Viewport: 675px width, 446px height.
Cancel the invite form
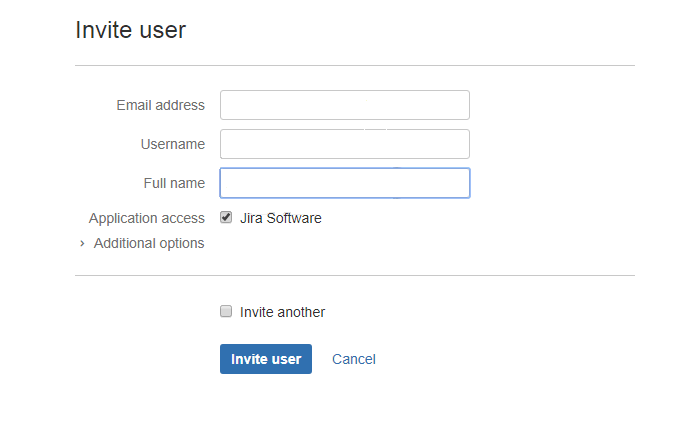coord(354,359)
